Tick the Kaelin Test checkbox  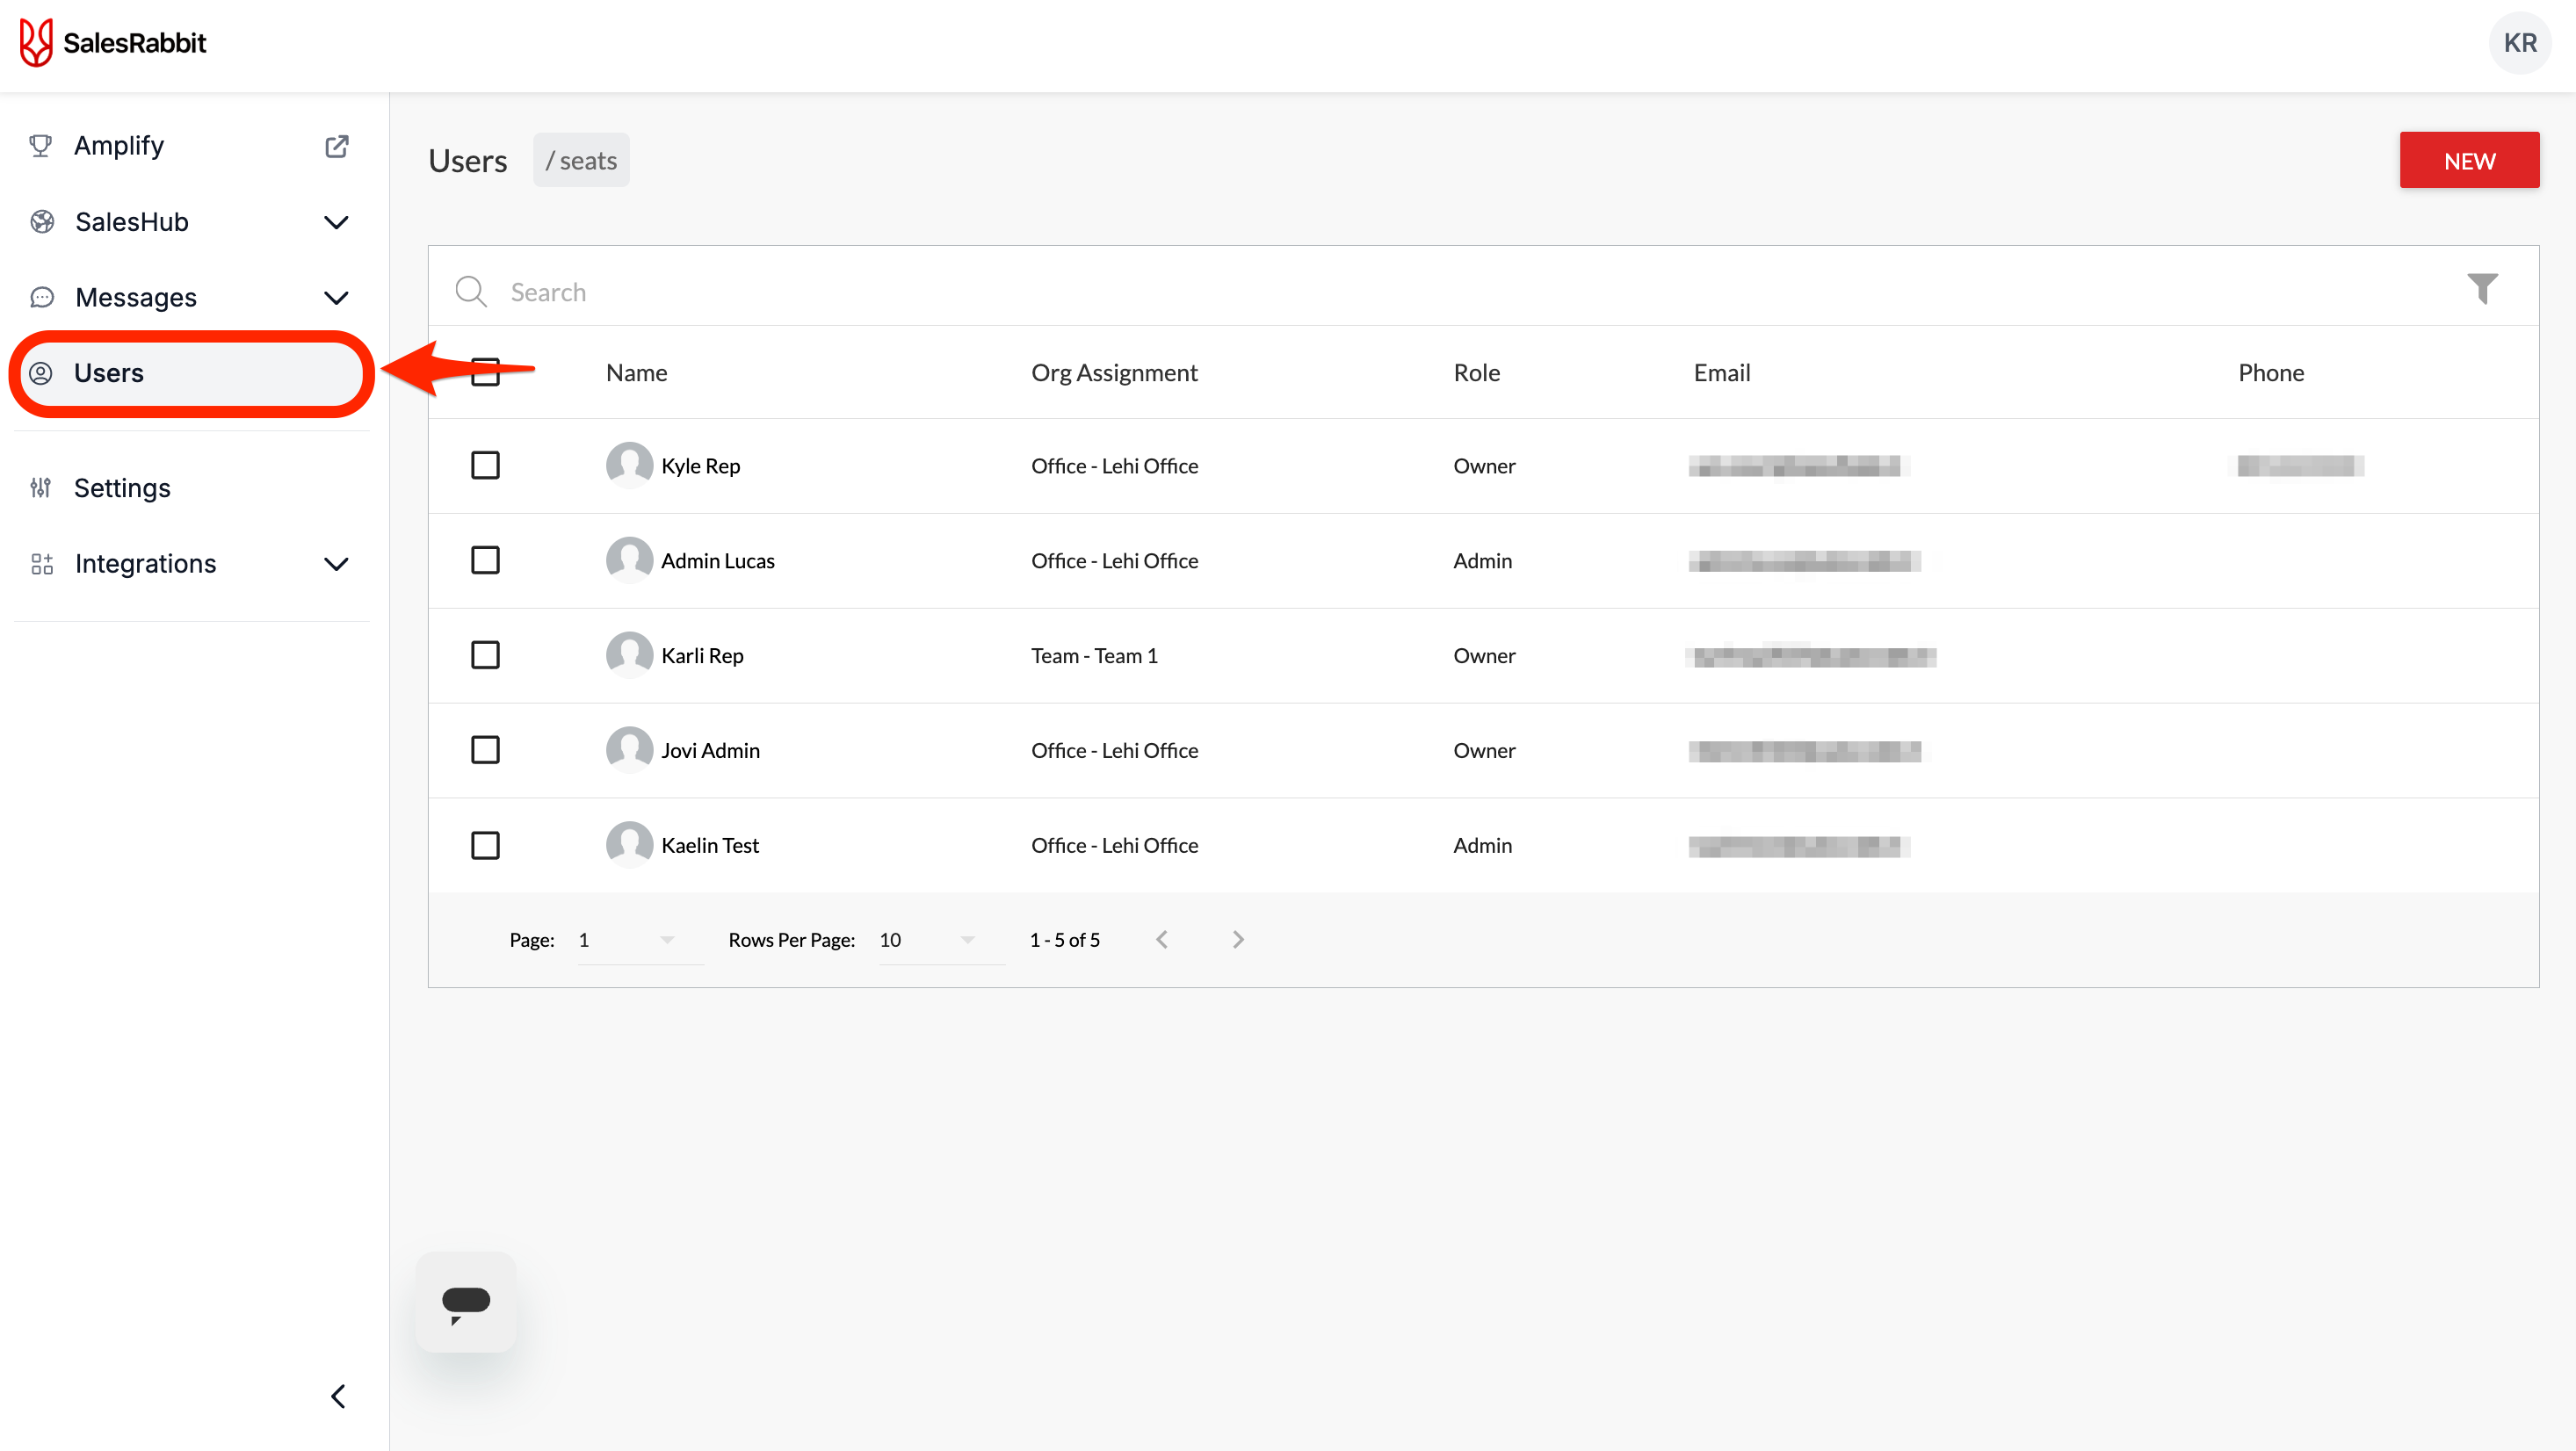[485, 845]
